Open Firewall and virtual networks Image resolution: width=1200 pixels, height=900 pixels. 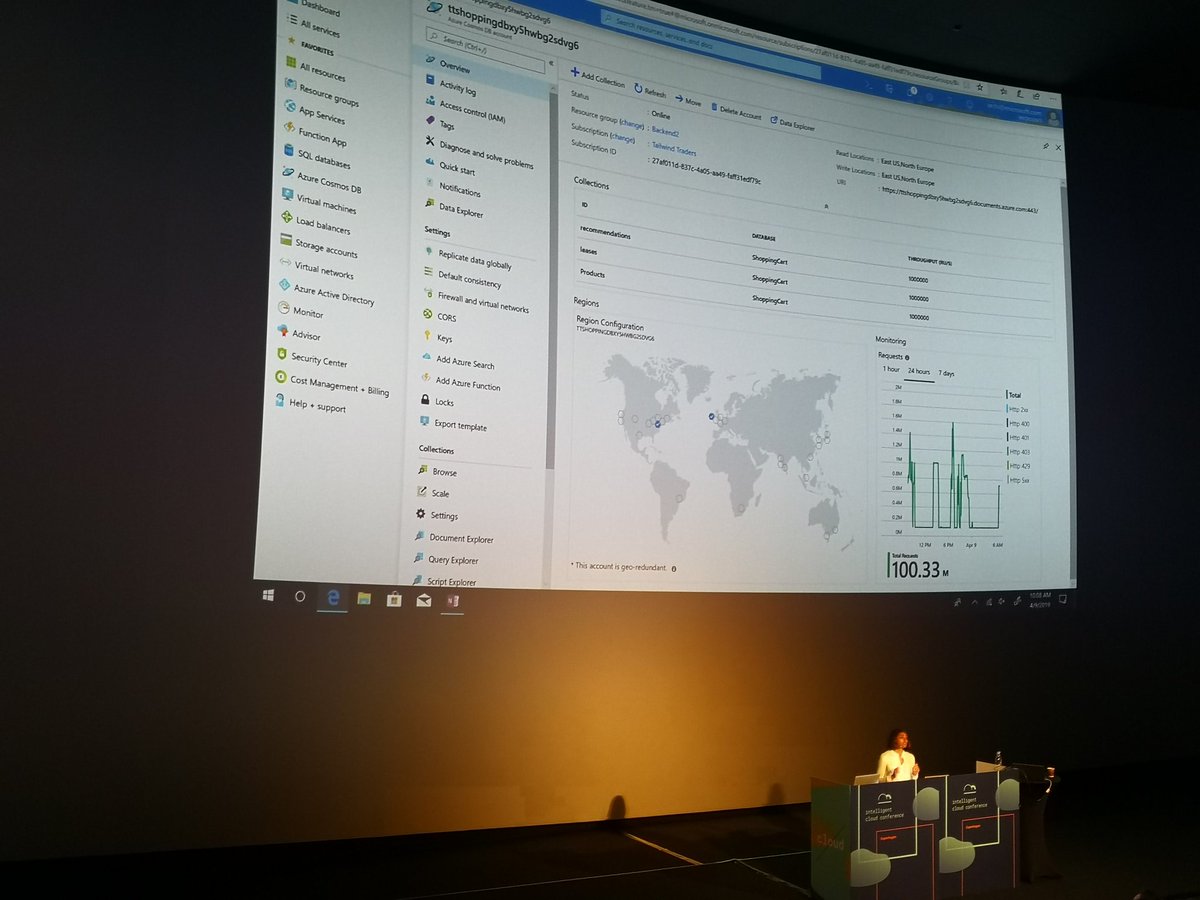[483, 302]
